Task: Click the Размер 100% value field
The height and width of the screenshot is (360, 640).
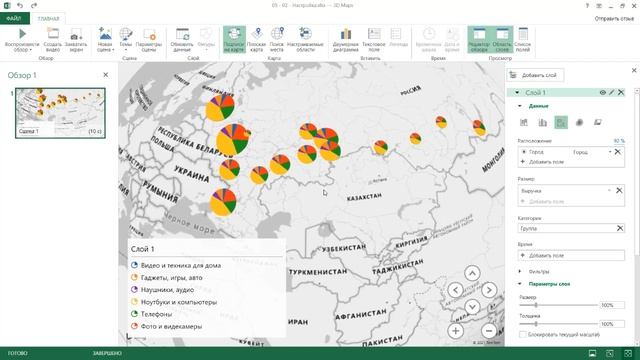Action: [612, 305]
